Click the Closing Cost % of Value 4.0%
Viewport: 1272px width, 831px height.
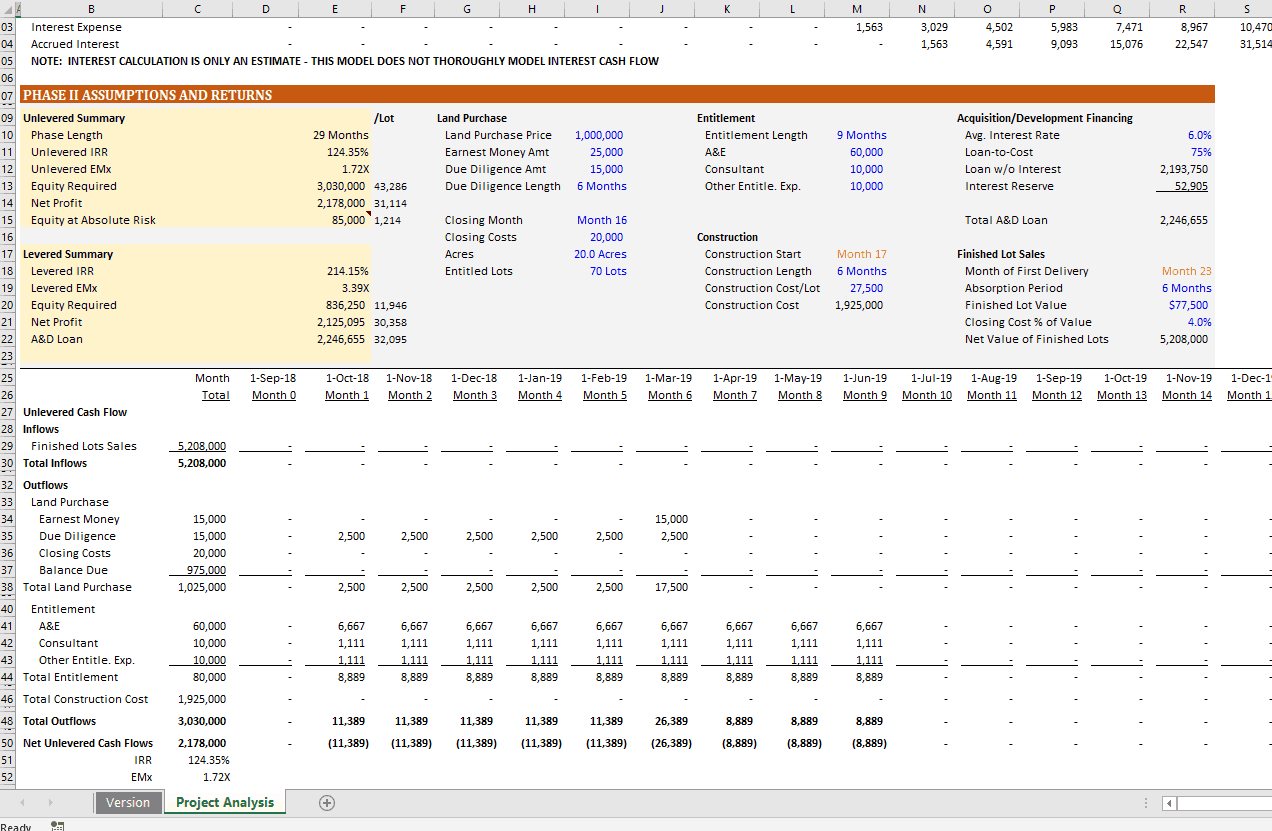click(x=1200, y=322)
